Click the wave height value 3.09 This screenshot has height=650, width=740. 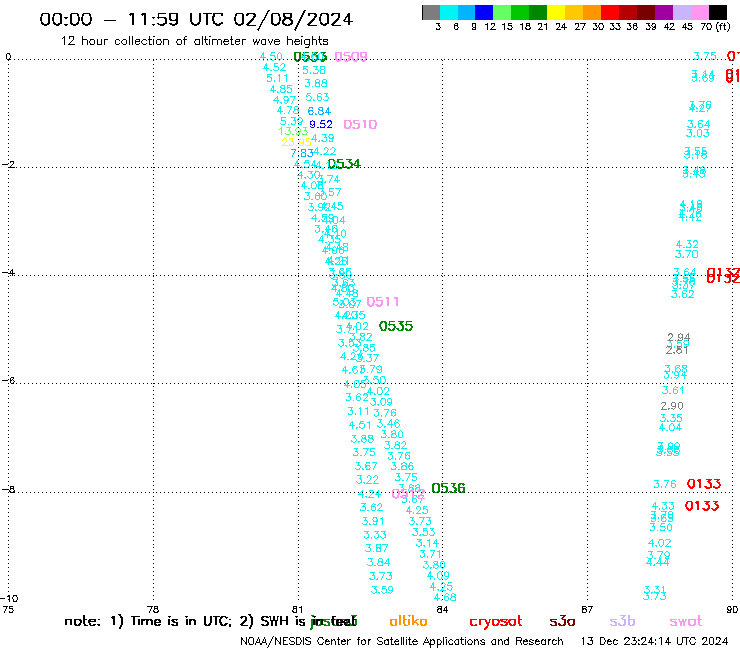click(381, 402)
